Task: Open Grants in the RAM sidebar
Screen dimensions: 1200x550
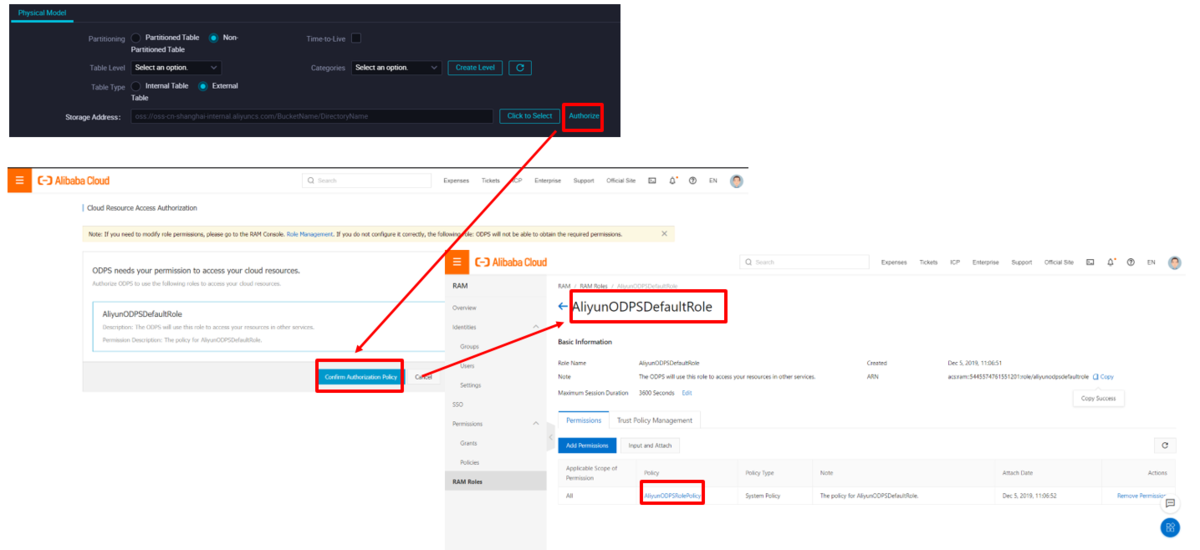Action: coord(468,443)
